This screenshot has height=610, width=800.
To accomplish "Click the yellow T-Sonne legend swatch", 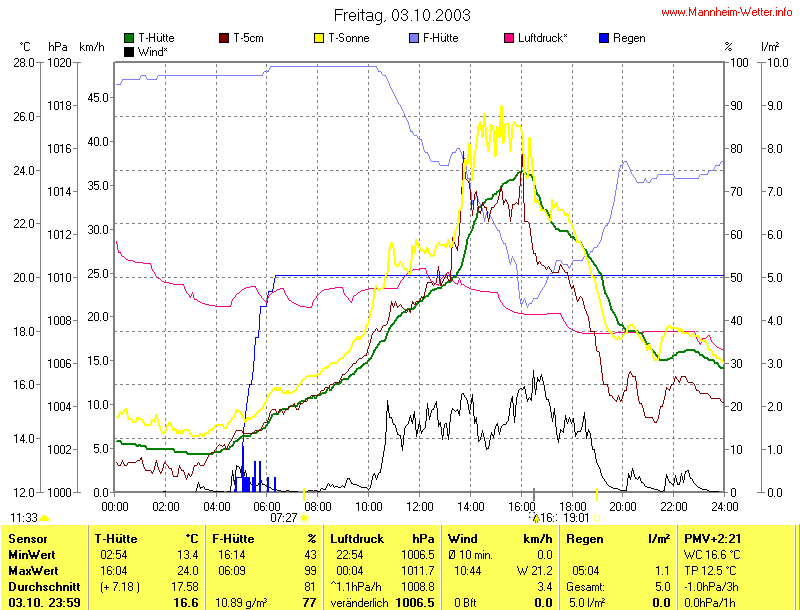I will (x=321, y=38).
